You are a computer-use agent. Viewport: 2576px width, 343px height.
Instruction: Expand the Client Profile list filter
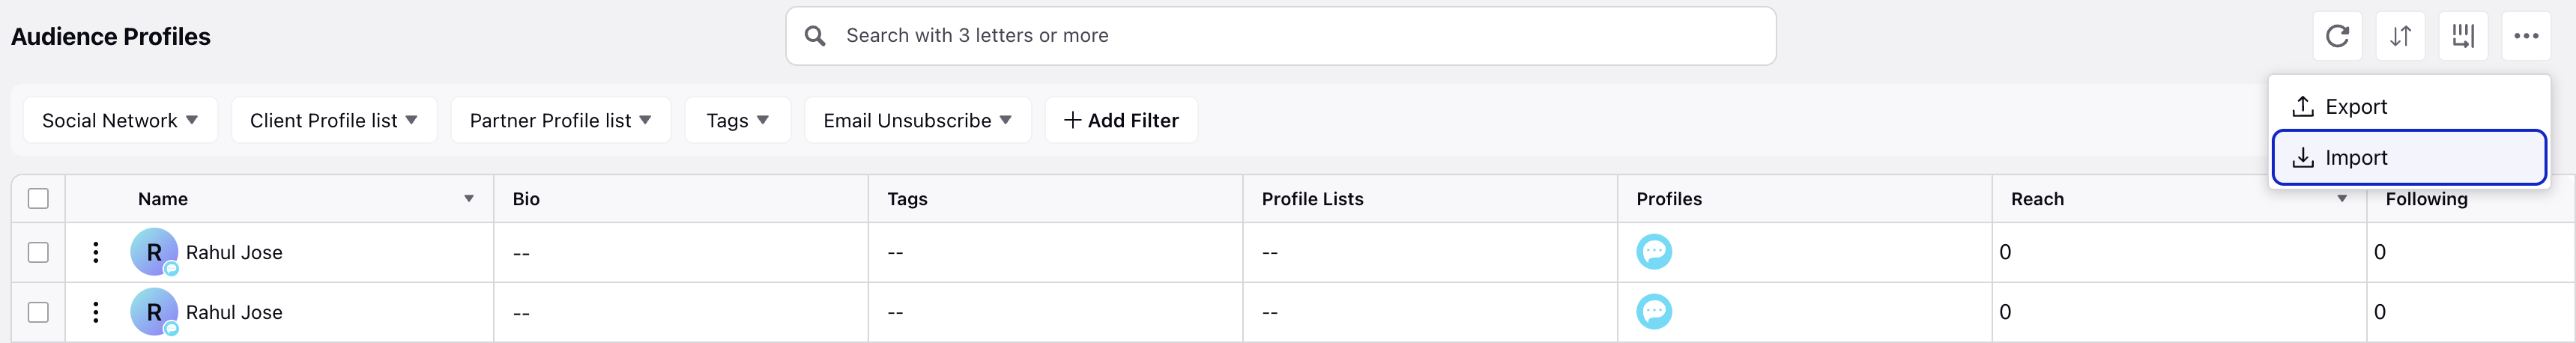click(334, 120)
